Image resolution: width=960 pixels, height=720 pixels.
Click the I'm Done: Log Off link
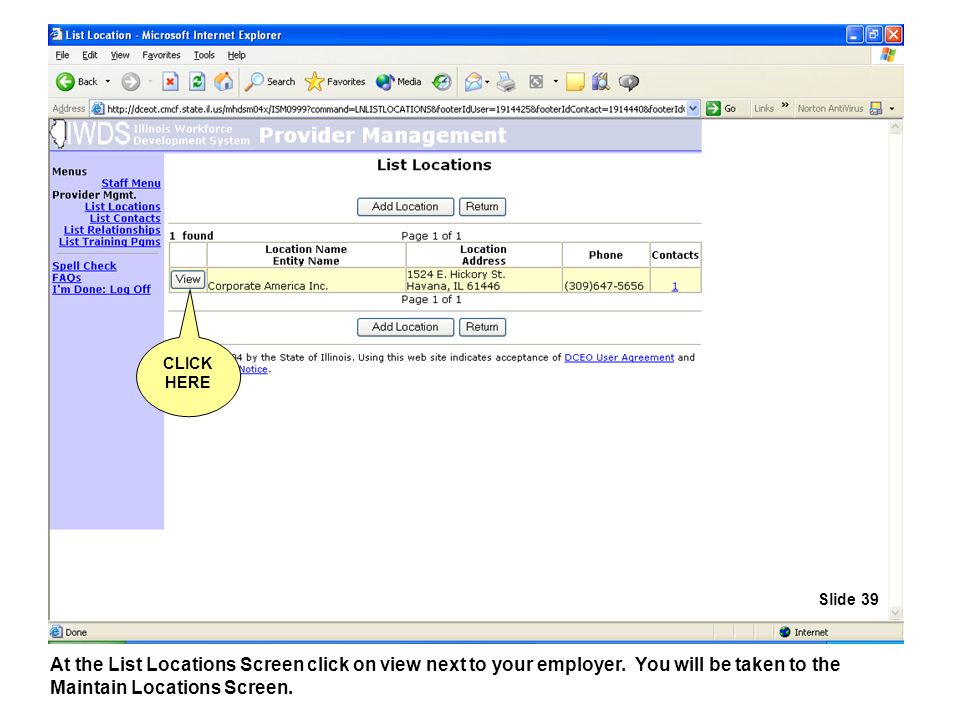pyautogui.click(x=101, y=289)
